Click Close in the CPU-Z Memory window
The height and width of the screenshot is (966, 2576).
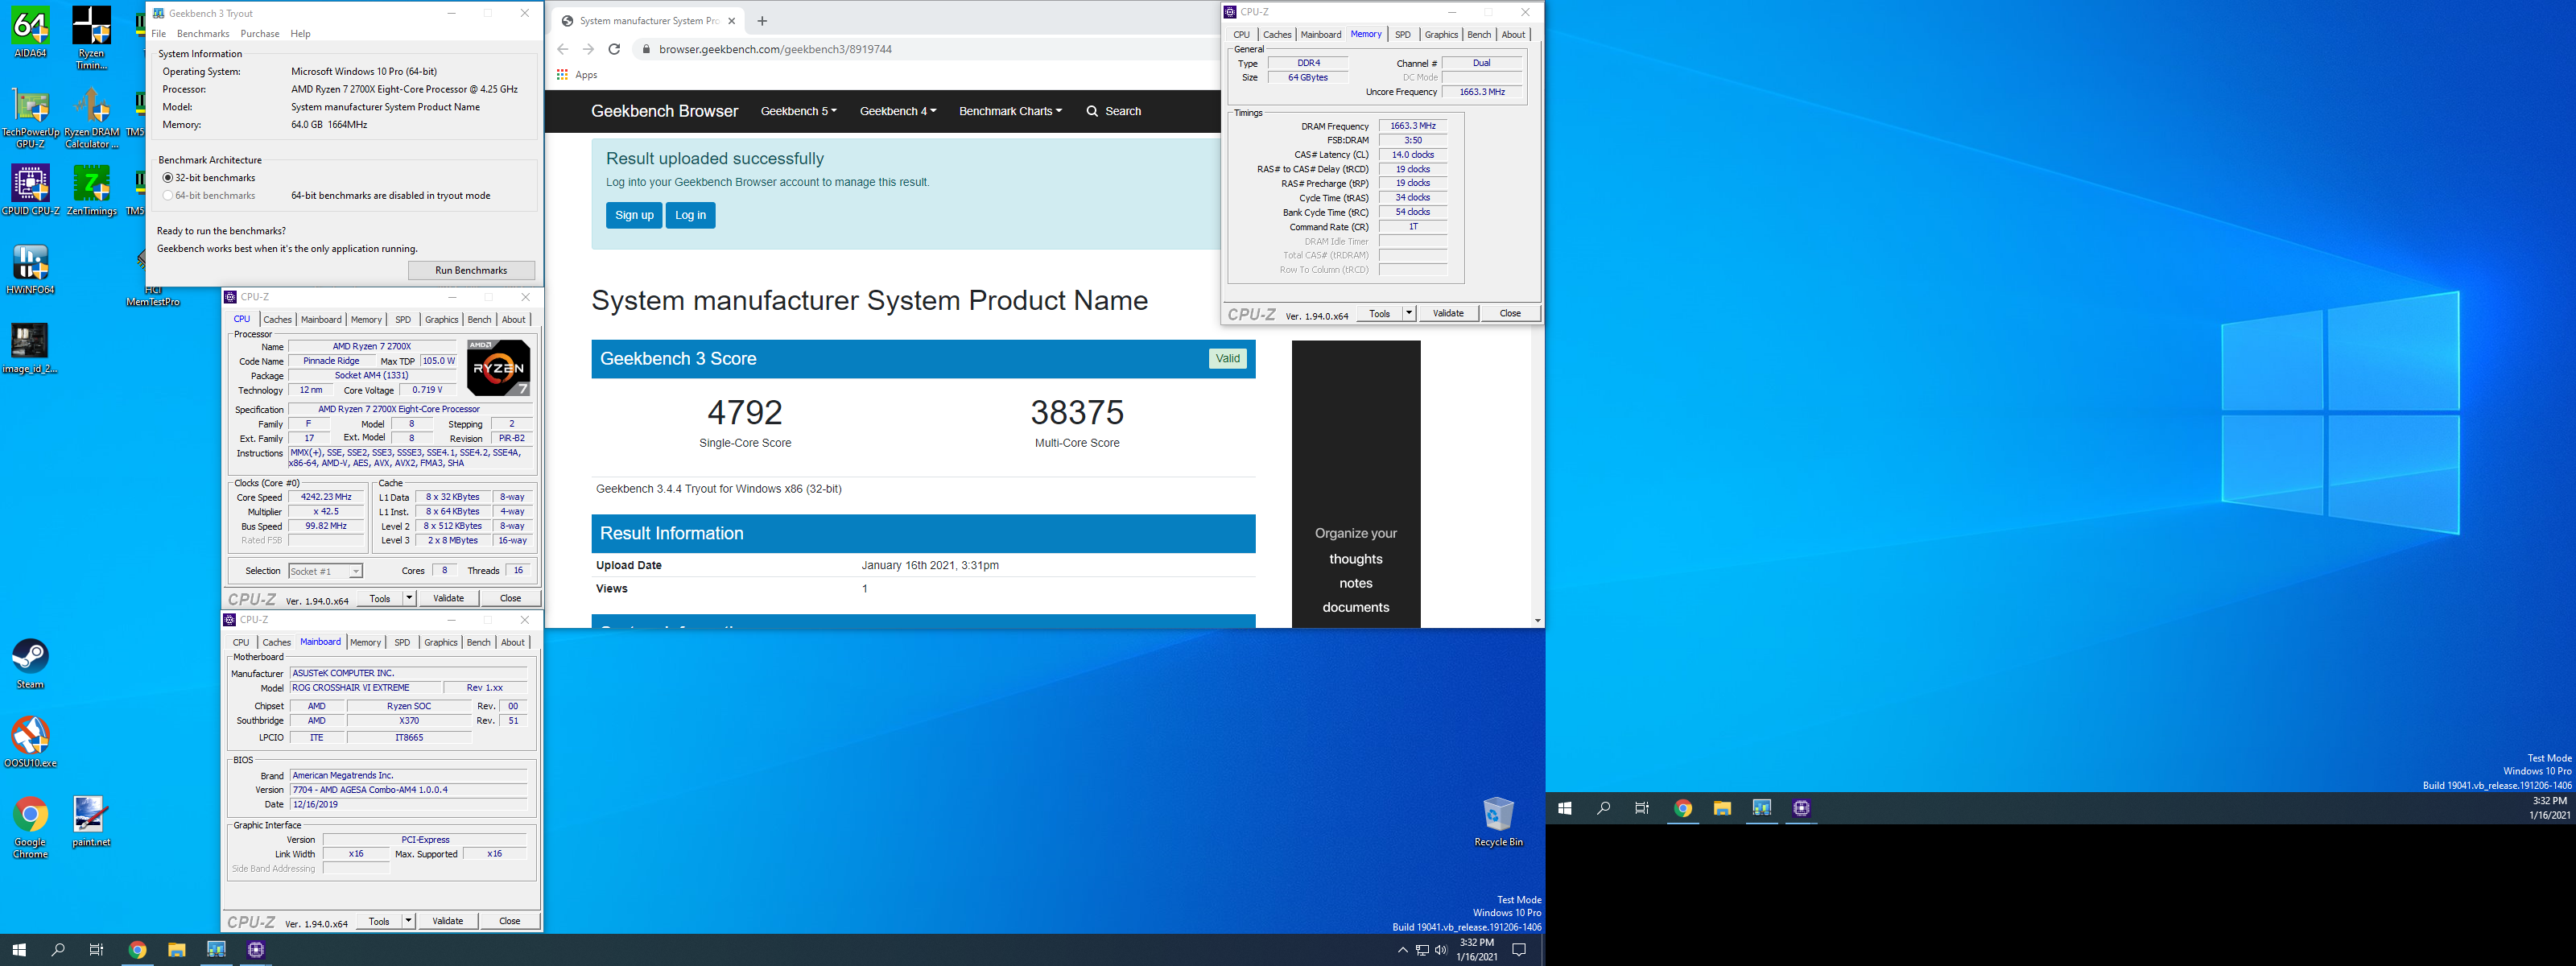pos(1510,313)
